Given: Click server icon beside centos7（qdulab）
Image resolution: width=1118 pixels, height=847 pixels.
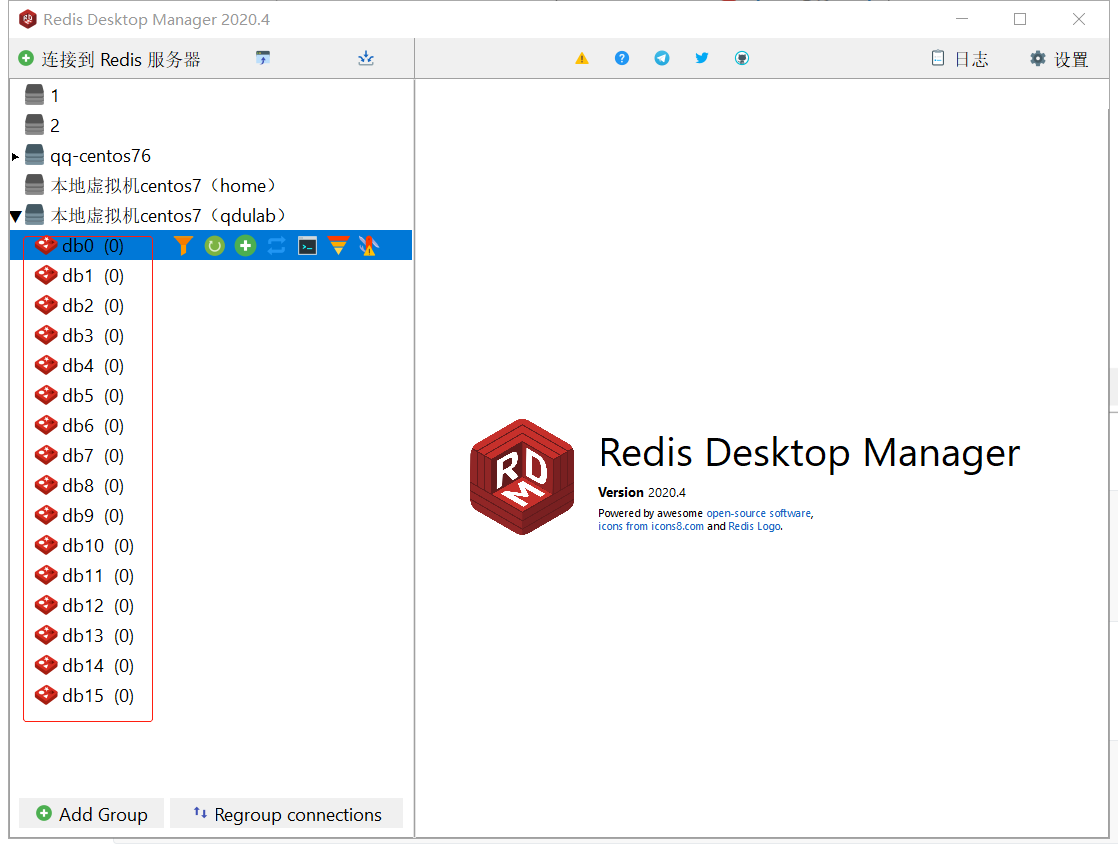Looking at the screenshot, I should tap(34, 215).
